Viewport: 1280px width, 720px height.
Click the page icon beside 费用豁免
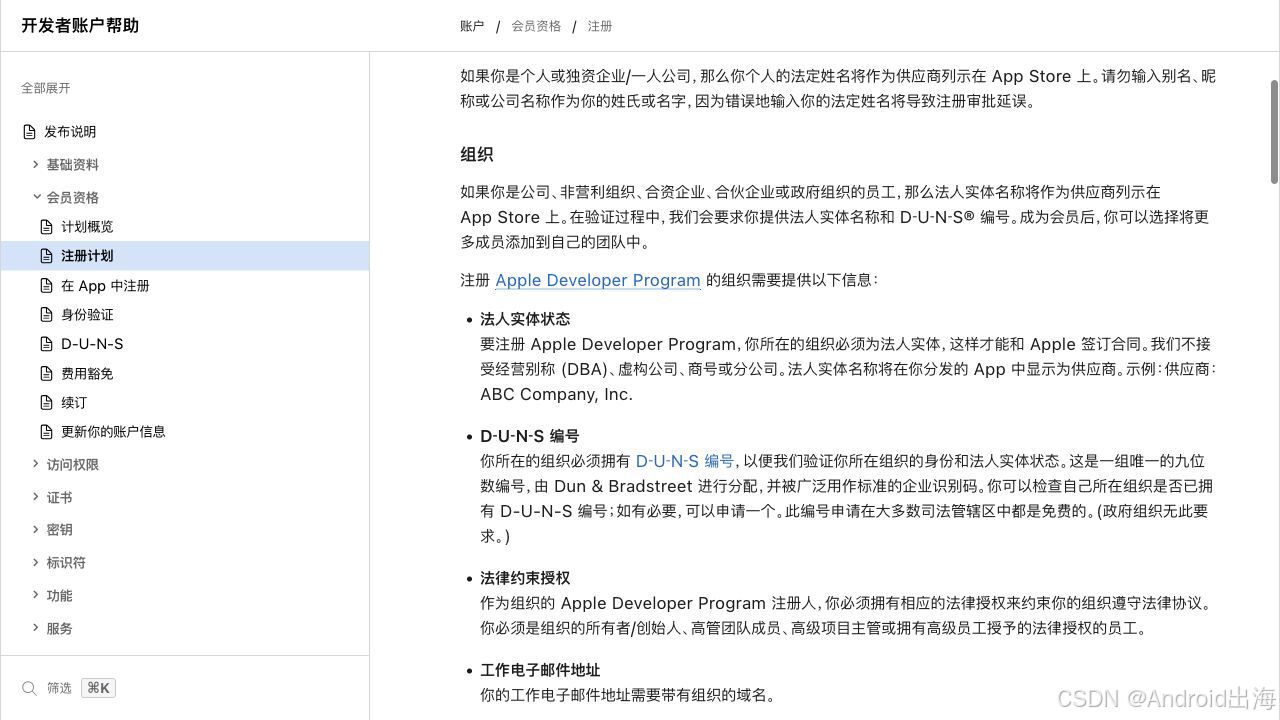point(46,374)
